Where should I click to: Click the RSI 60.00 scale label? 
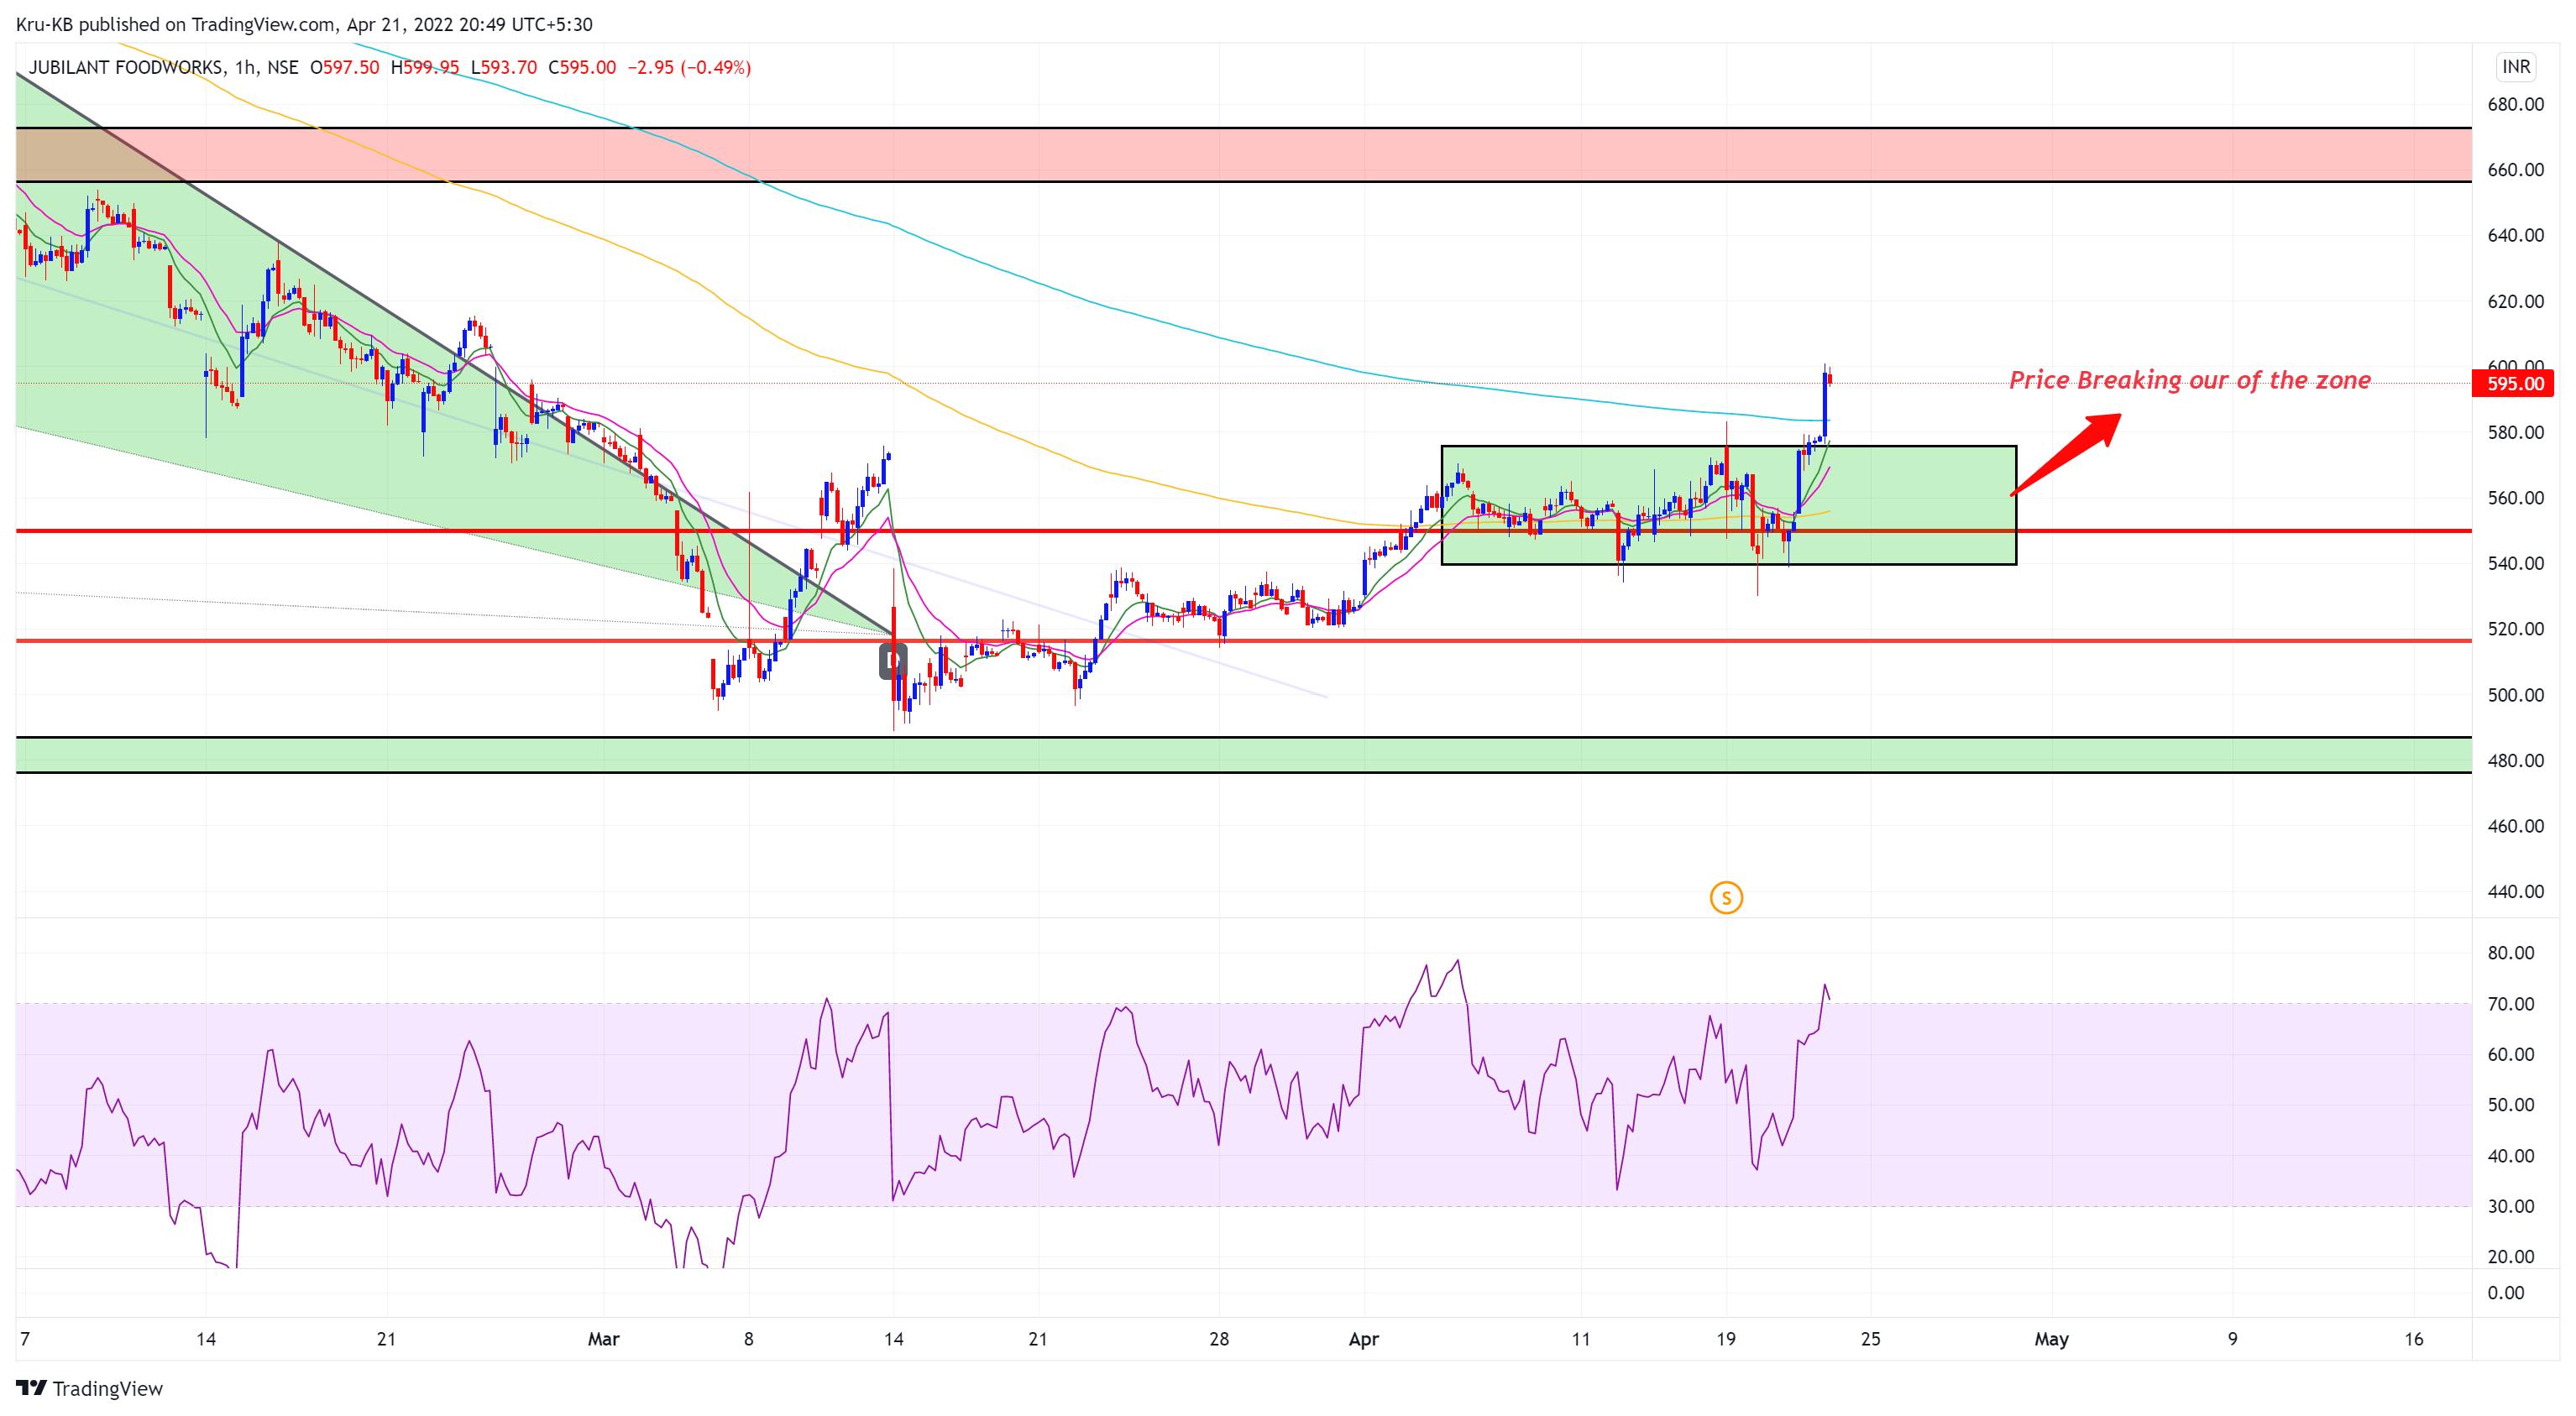point(2511,1054)
